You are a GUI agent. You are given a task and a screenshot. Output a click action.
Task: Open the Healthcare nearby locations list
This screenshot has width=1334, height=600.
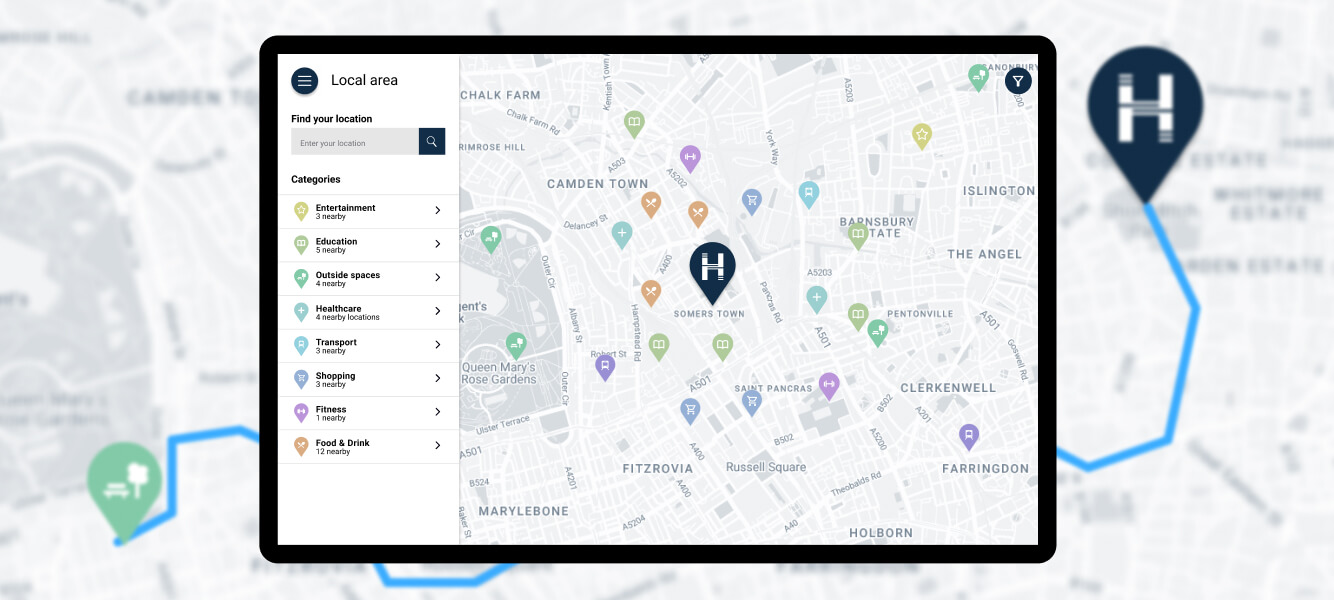pos(437,311)
